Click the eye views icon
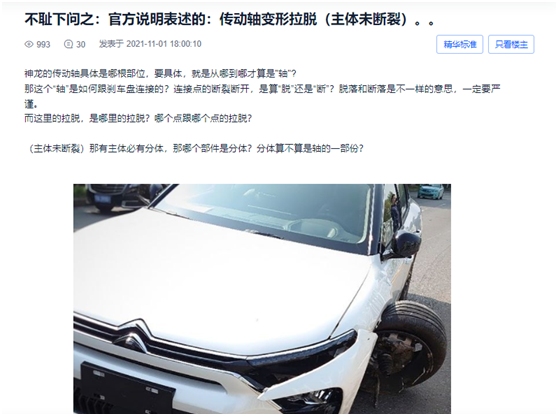 (29, 44)
